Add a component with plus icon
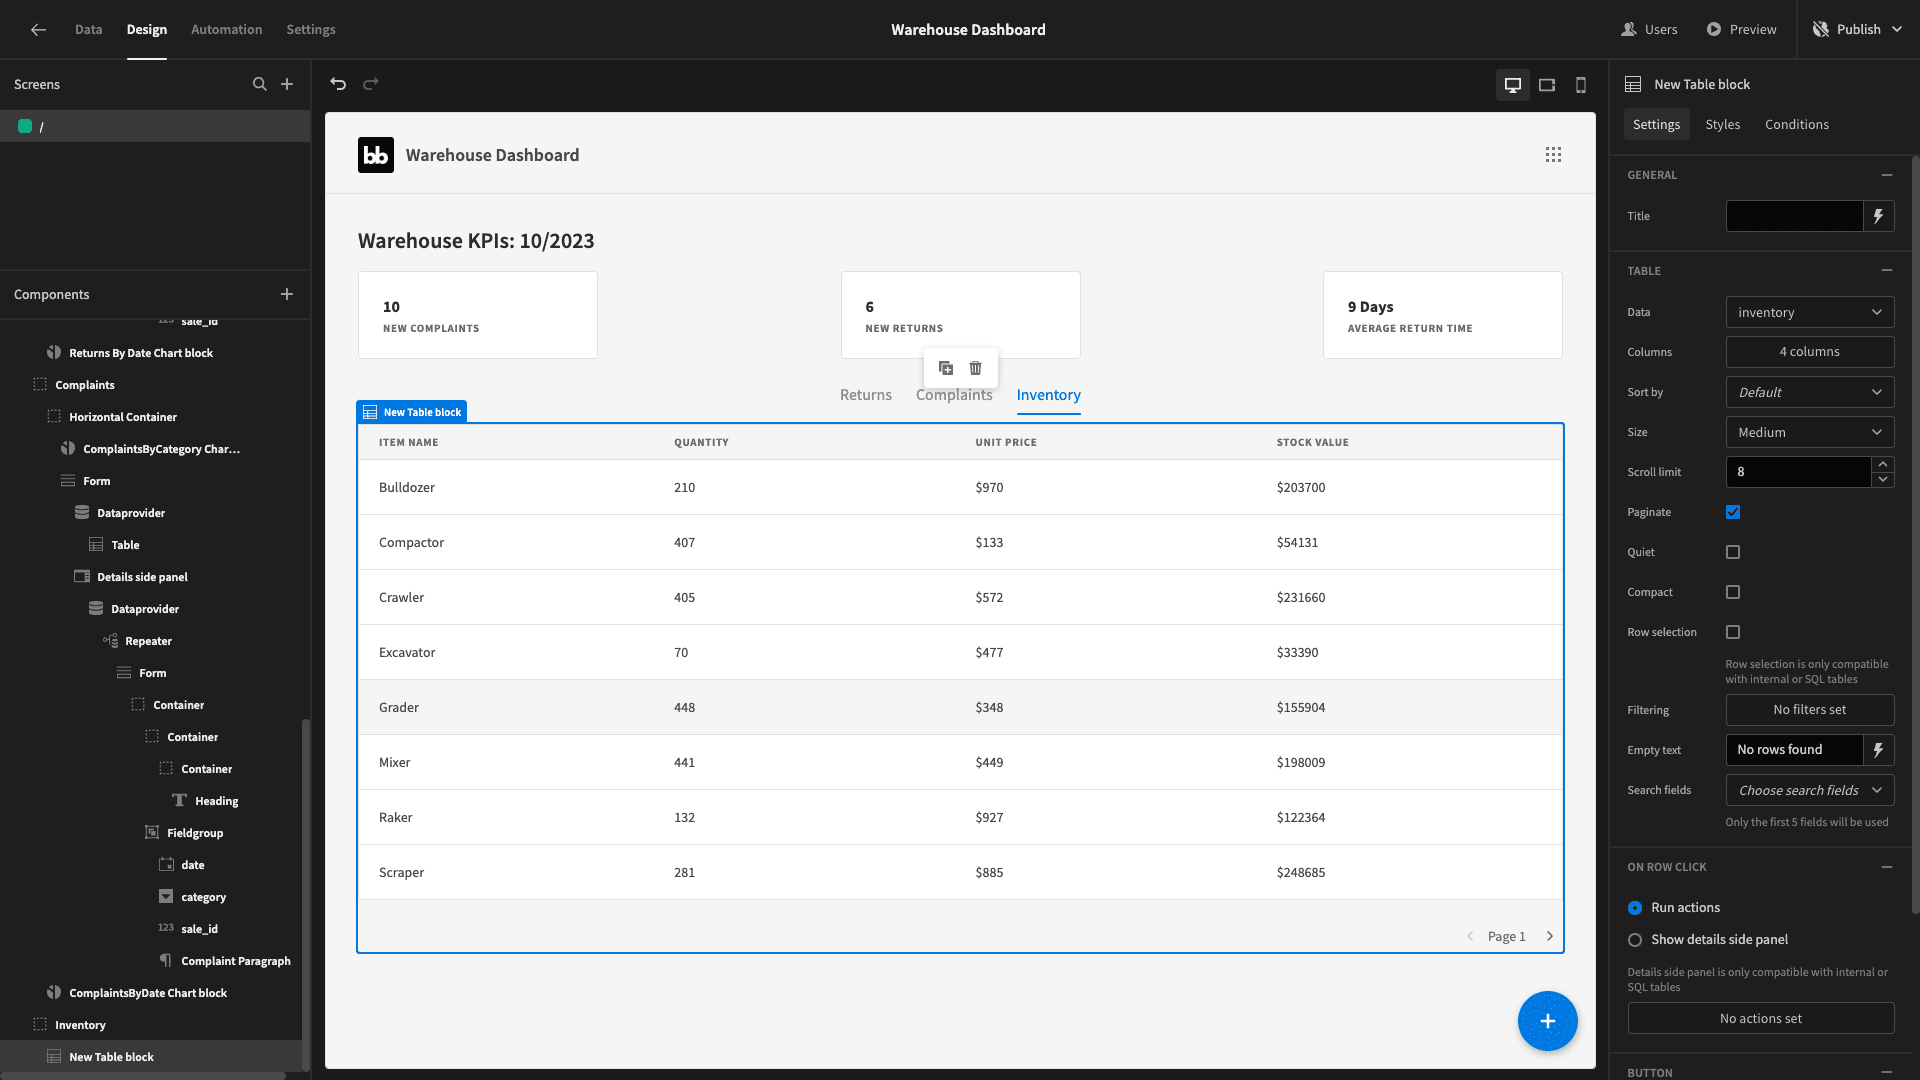1920x1080 pixels. click(x=287, y=294)
